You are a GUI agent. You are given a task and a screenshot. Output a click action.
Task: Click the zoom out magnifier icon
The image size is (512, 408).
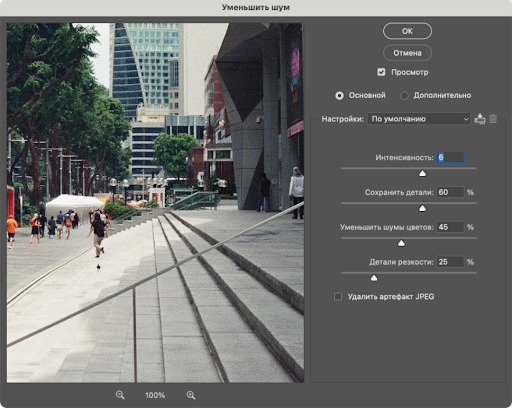tap(120, 395)
